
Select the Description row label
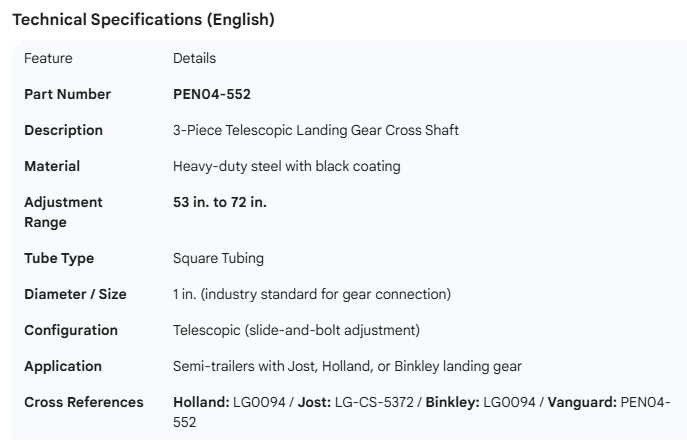click(63, 130)
